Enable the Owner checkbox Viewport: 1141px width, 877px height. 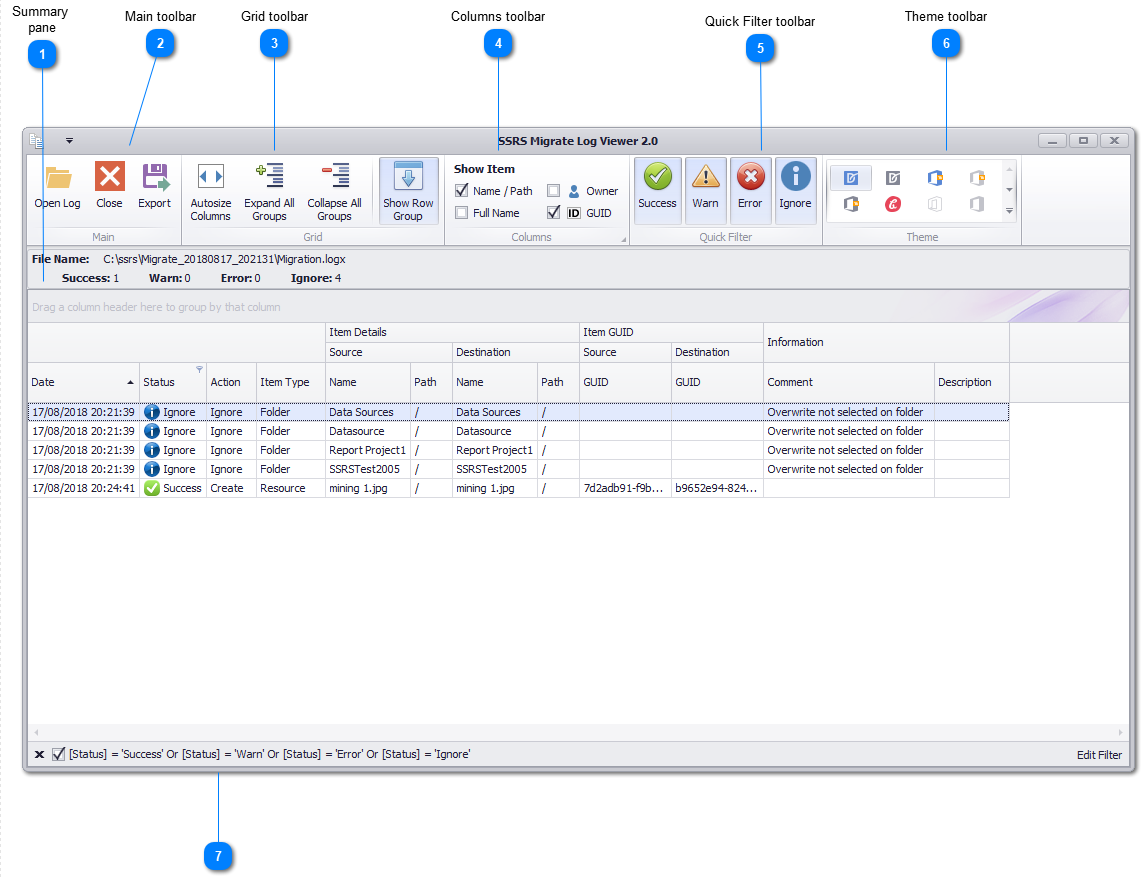point(553,191)
